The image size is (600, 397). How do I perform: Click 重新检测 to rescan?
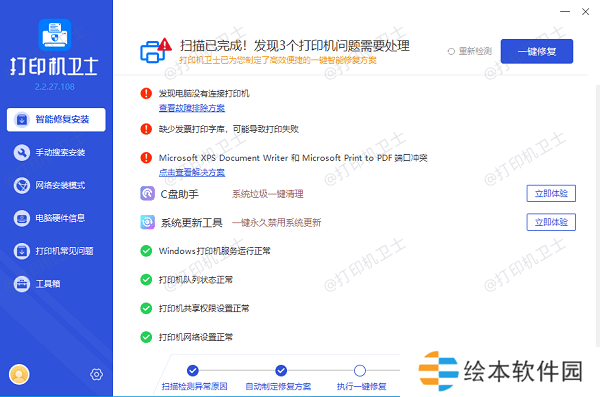click(x=470, y=51)
